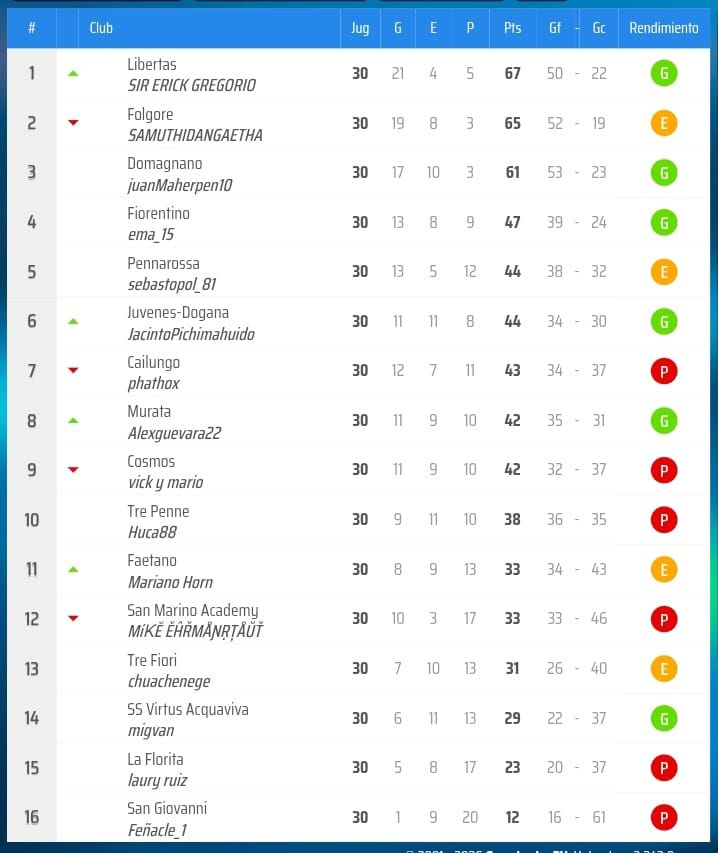The width and height of the screenshot is (718, 853).
Task: Click the green G badge for SS Virtus Acquaviva
Action: pyautogui.click(x=663, y=718)
